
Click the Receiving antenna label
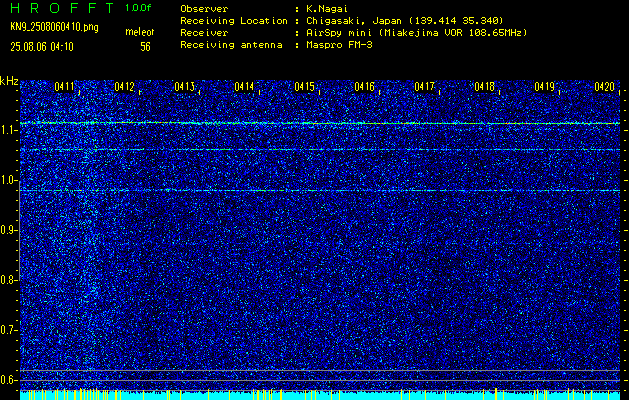pos(231,45)
